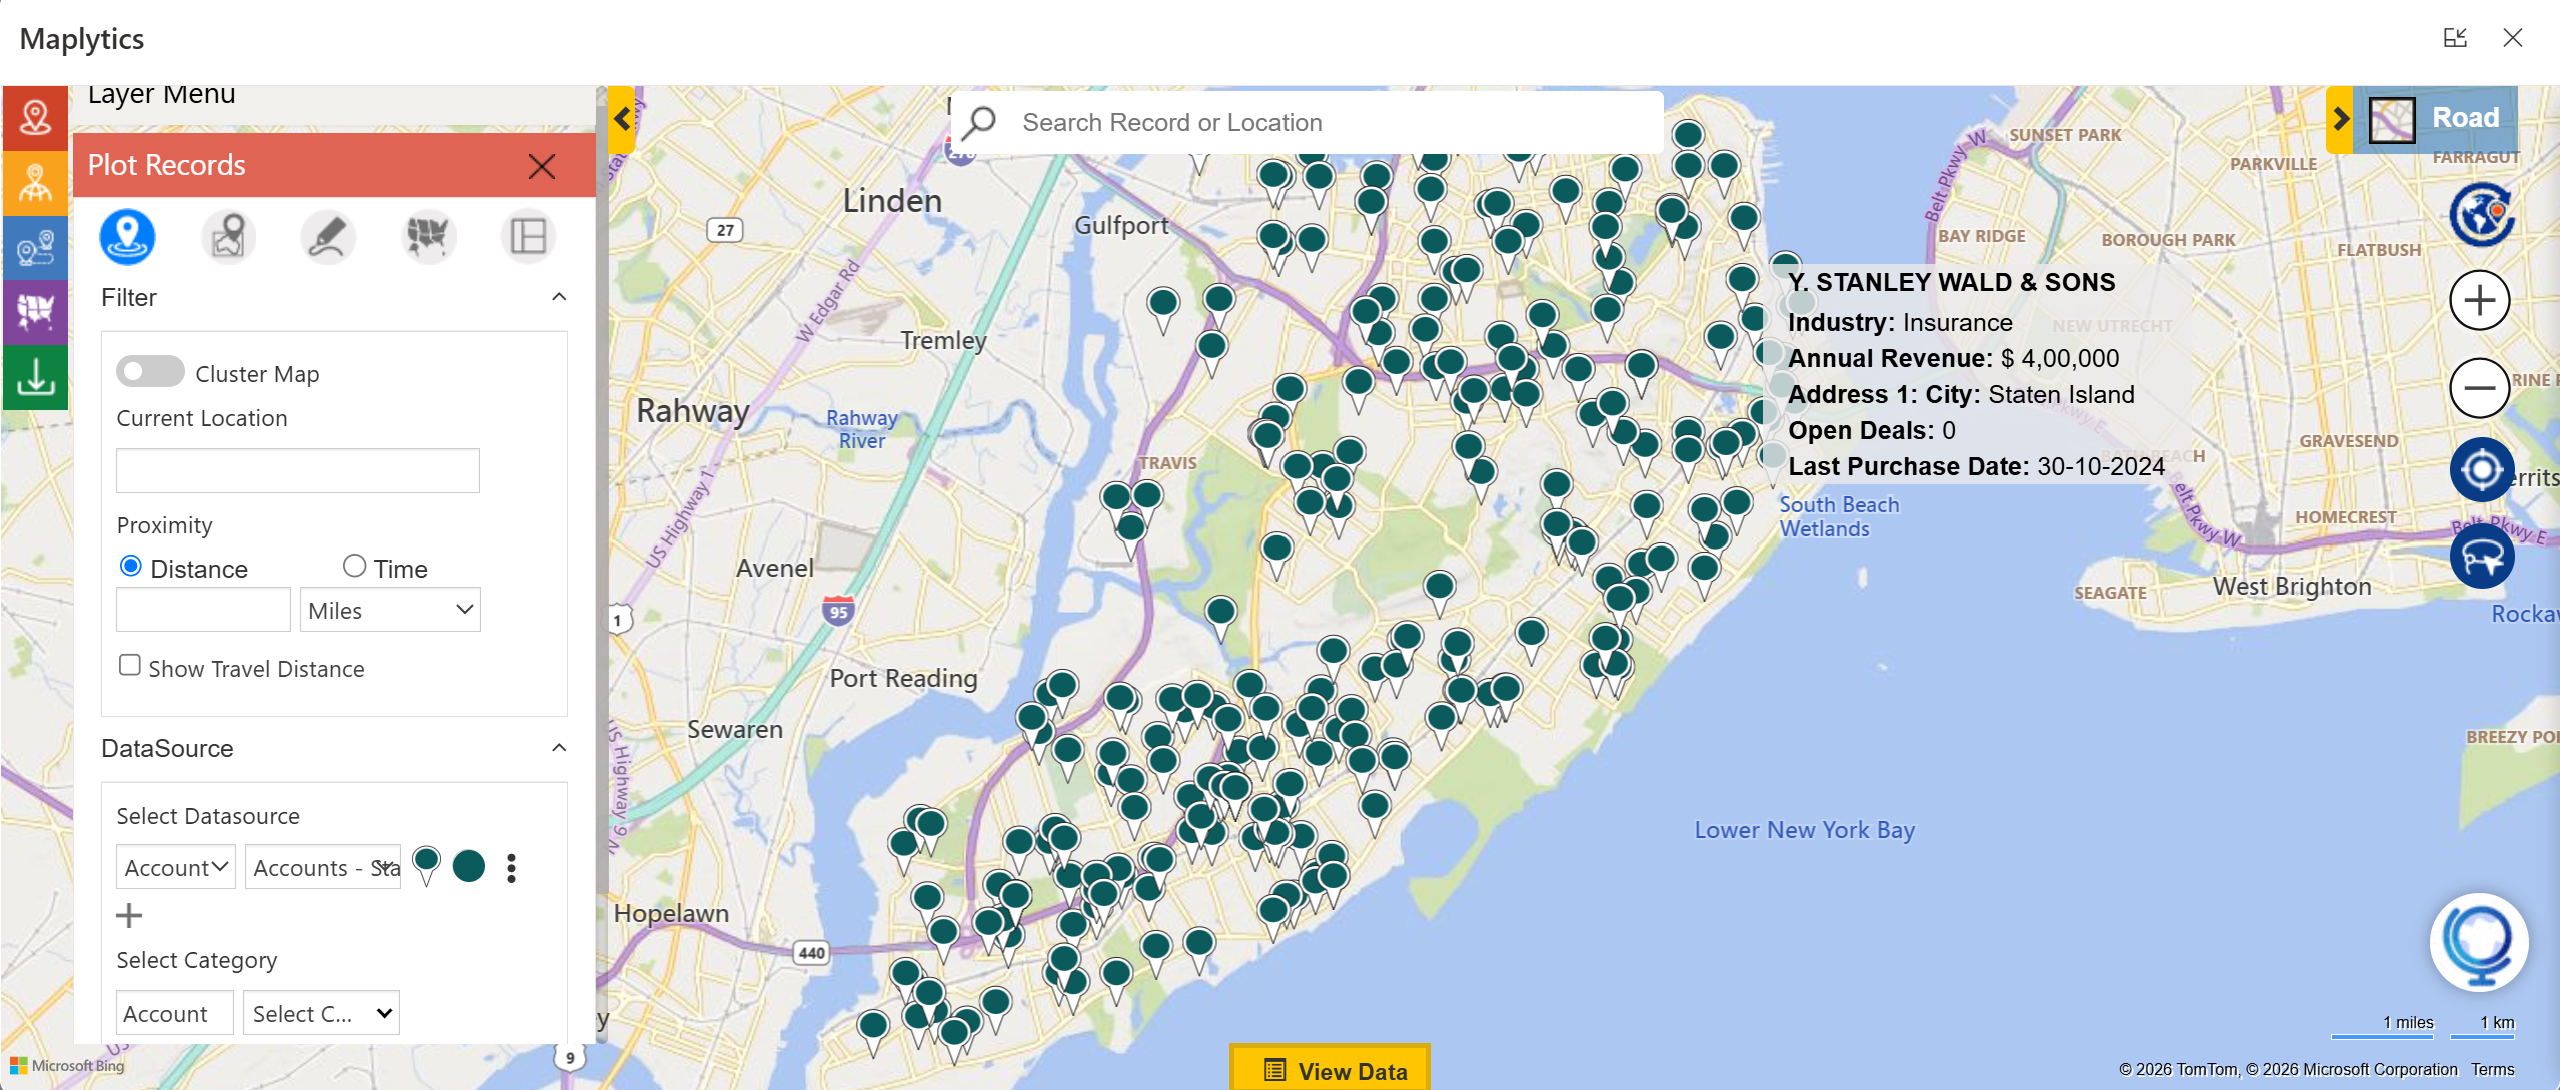Enable Show Travel Distance checkbox
2560x1090 pixels.
point(129,665)
